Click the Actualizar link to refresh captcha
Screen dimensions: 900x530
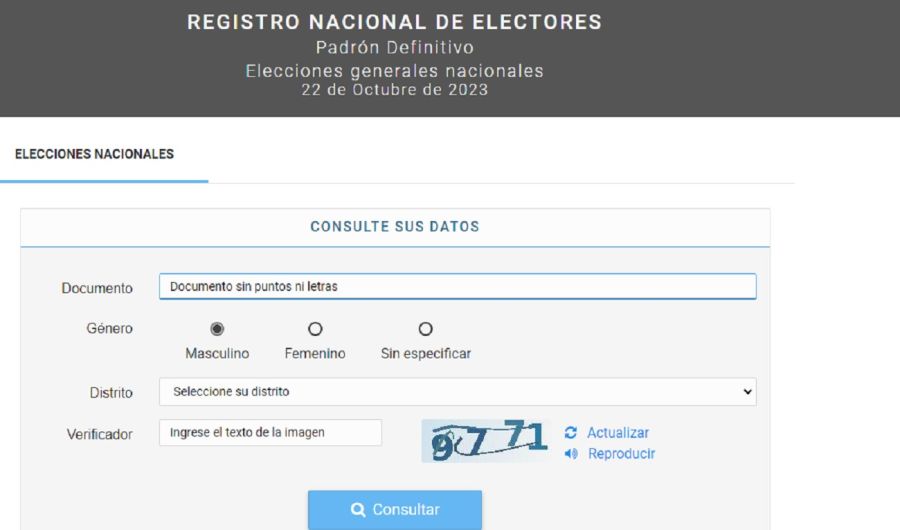[x=618, y=432]
